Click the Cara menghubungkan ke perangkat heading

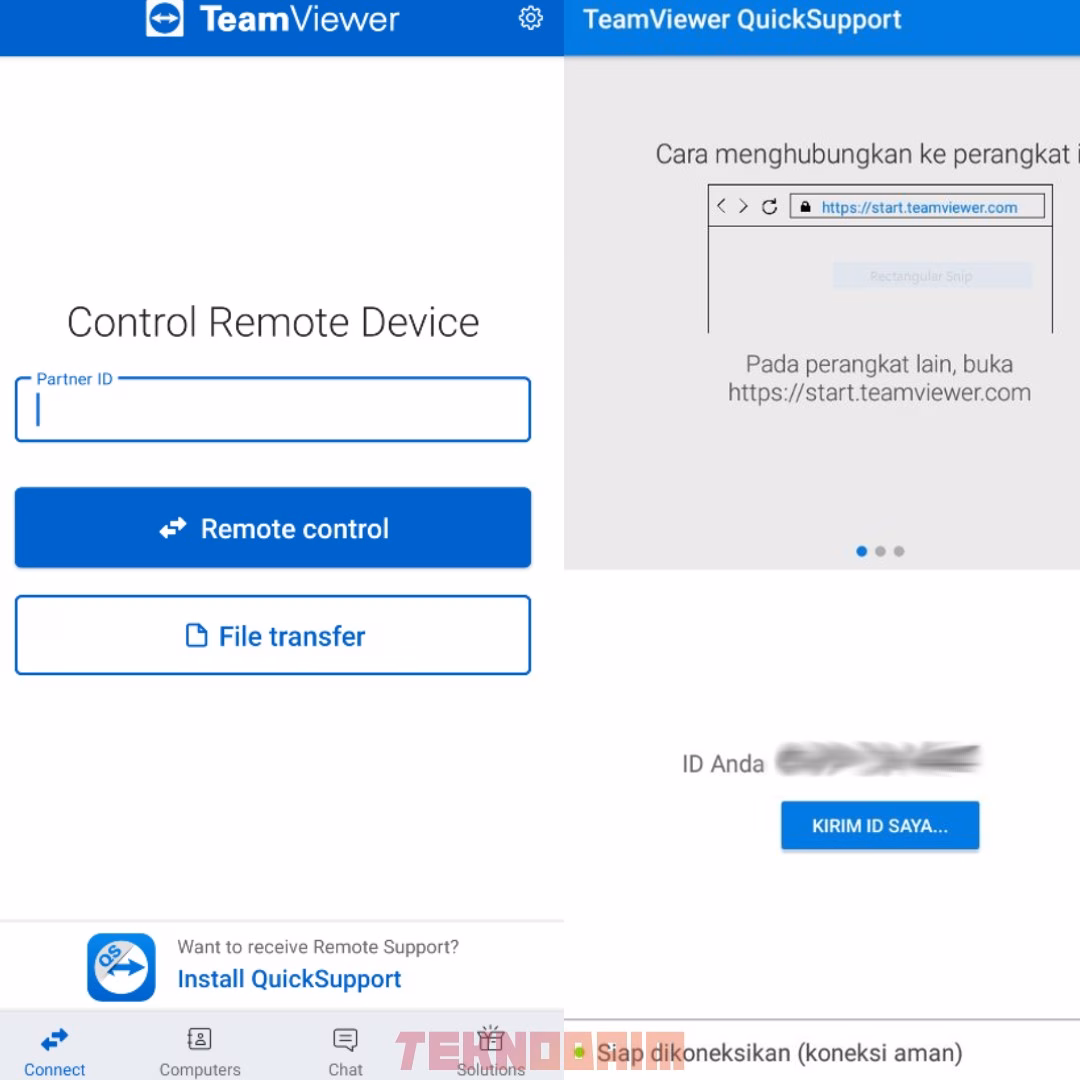866,154
